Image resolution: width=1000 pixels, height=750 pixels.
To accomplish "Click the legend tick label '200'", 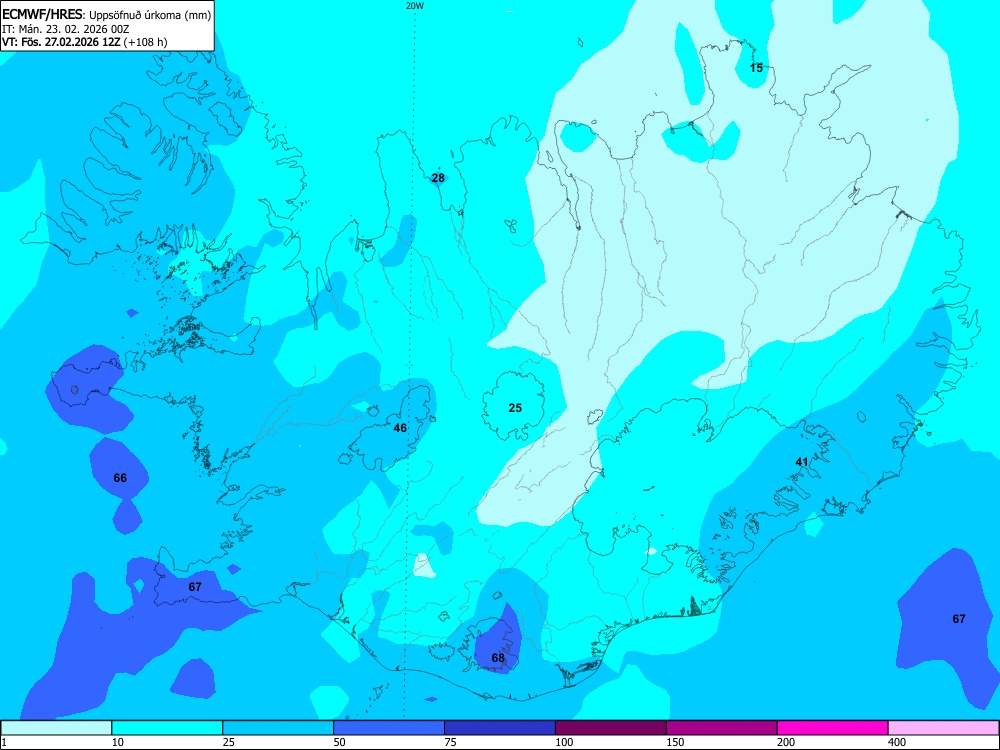I will coord(786,742).
